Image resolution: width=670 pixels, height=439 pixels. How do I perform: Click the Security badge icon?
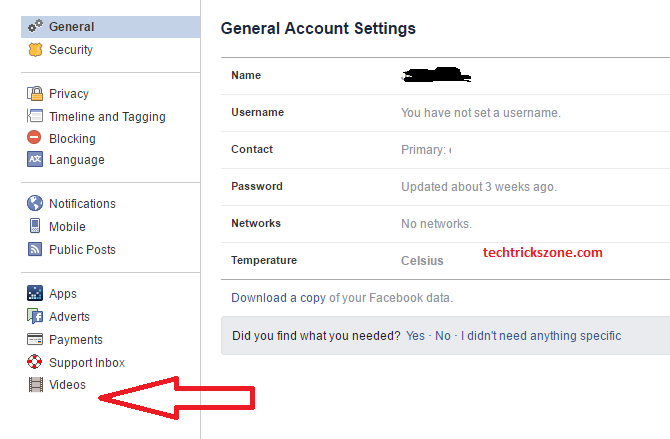point(35,49)
